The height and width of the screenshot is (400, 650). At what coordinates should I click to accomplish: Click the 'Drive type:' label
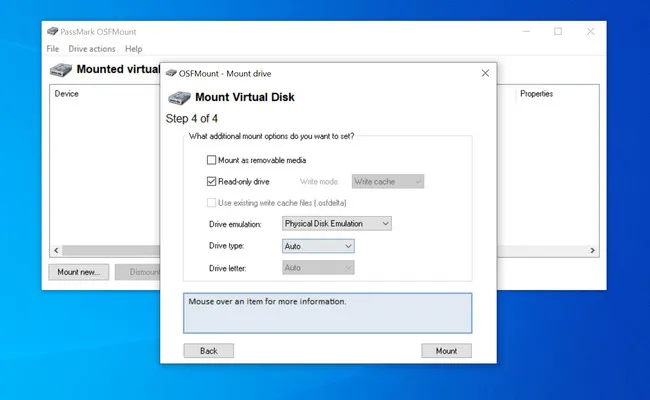click(x=226, y=246)
